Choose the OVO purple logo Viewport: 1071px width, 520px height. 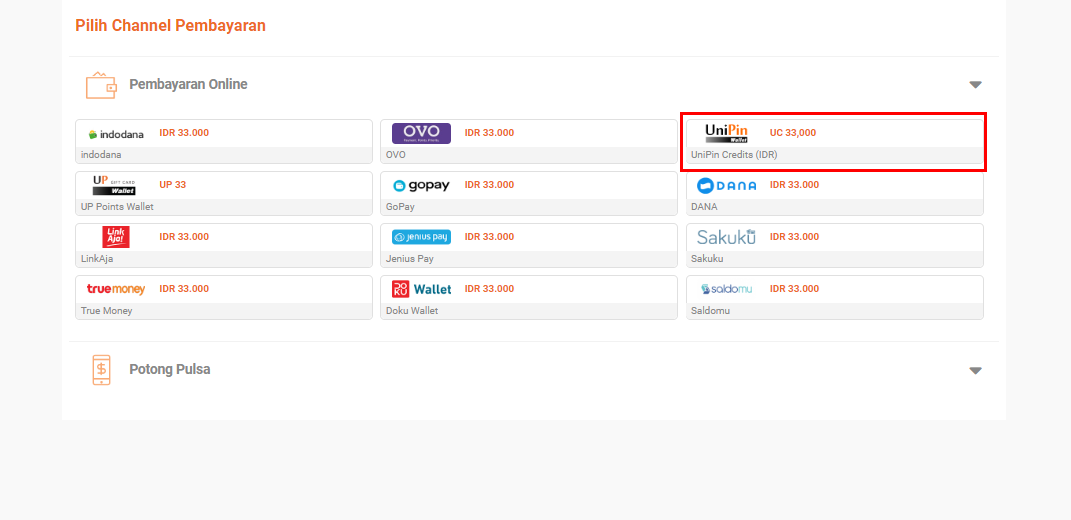(421, 133)
